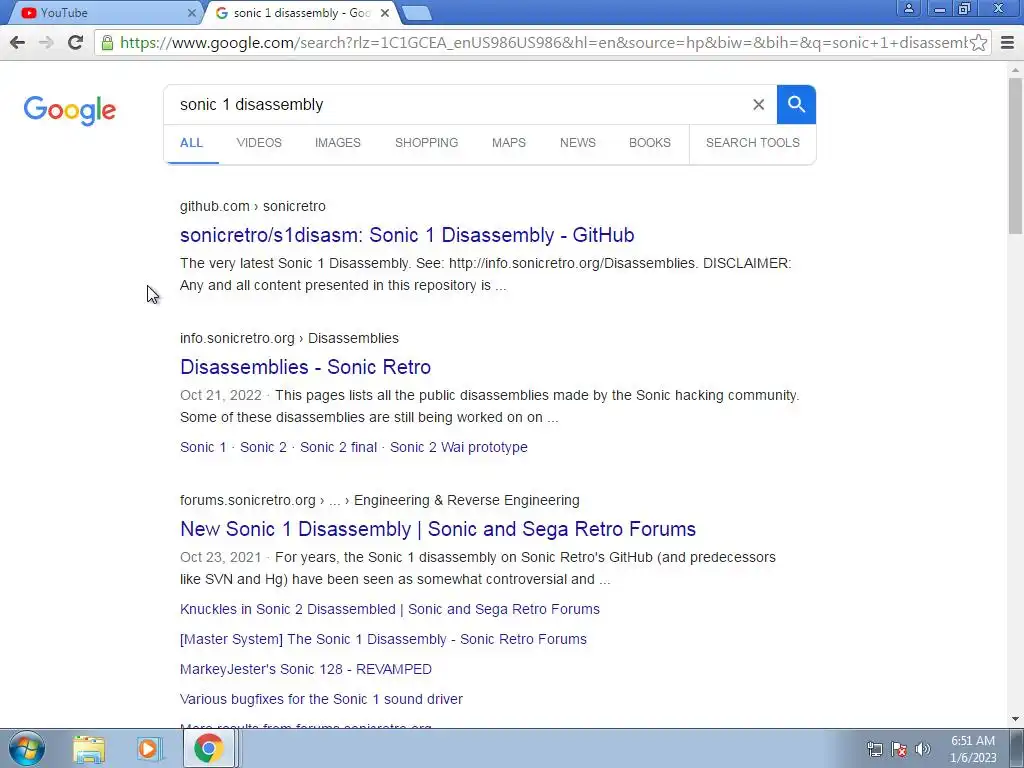The image size is (1024, 768).
Task: Click the forums.sonicretro.org breadcrumb
Action: click(x=379, y=500)
